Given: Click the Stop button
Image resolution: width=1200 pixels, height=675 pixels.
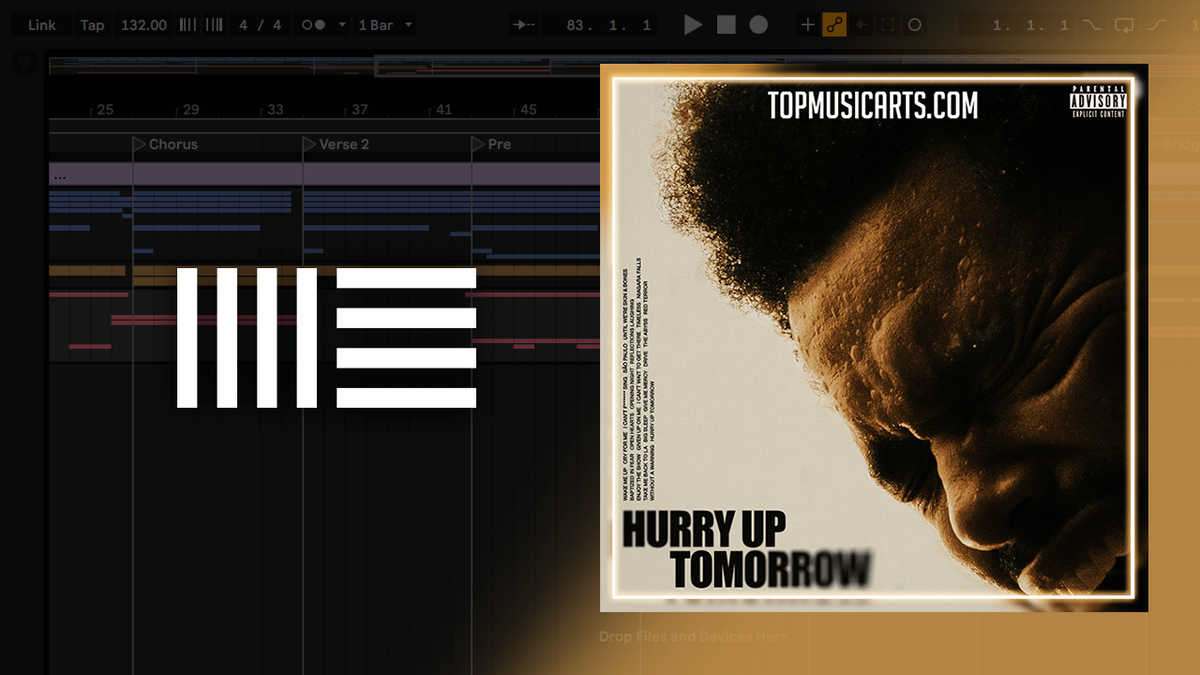Looking at the screenshot, I should click(727, 24).
